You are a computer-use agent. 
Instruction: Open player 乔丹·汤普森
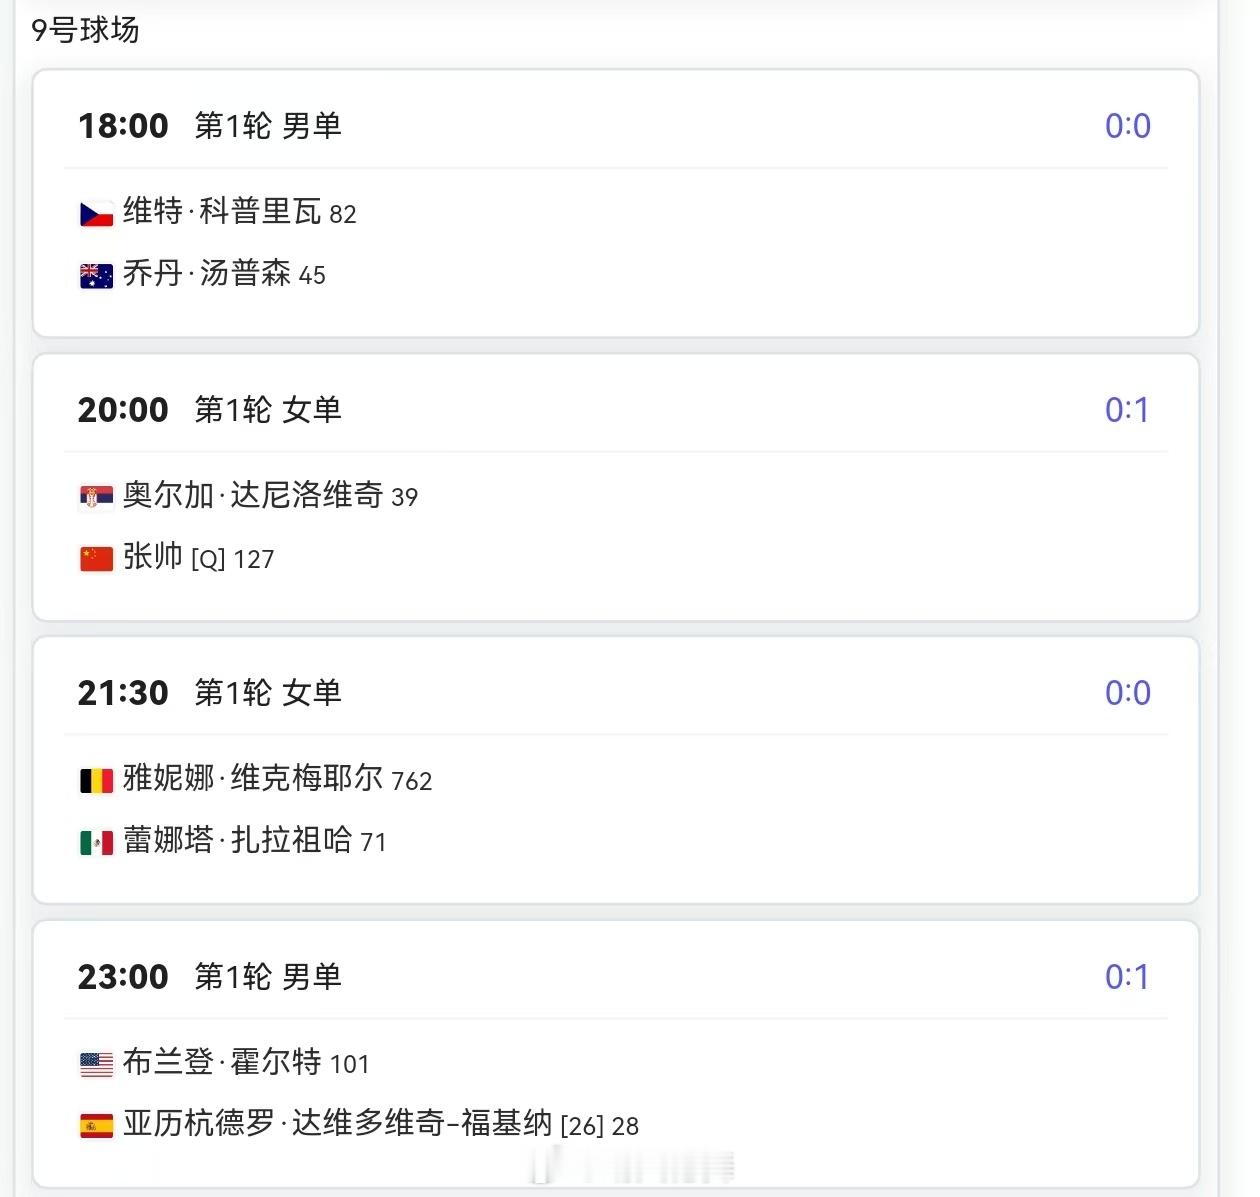click(207, 273)
